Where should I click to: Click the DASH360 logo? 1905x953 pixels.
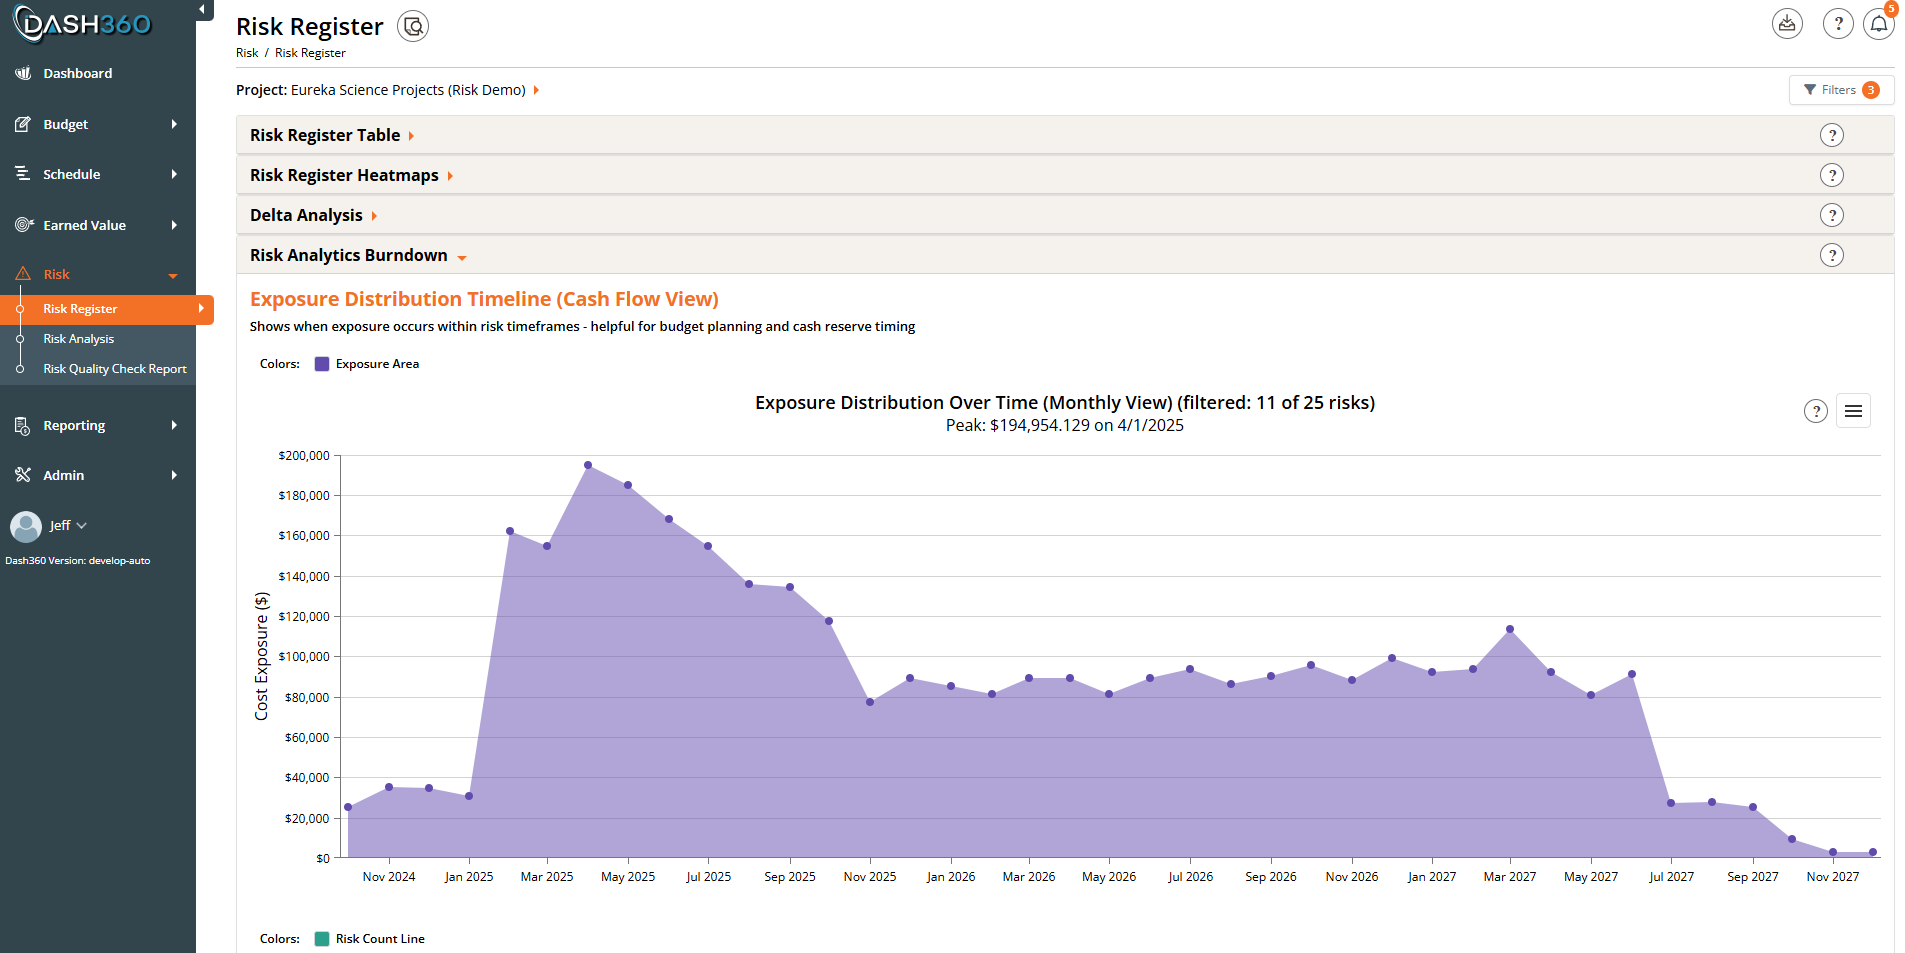click(x=82, y=24)
